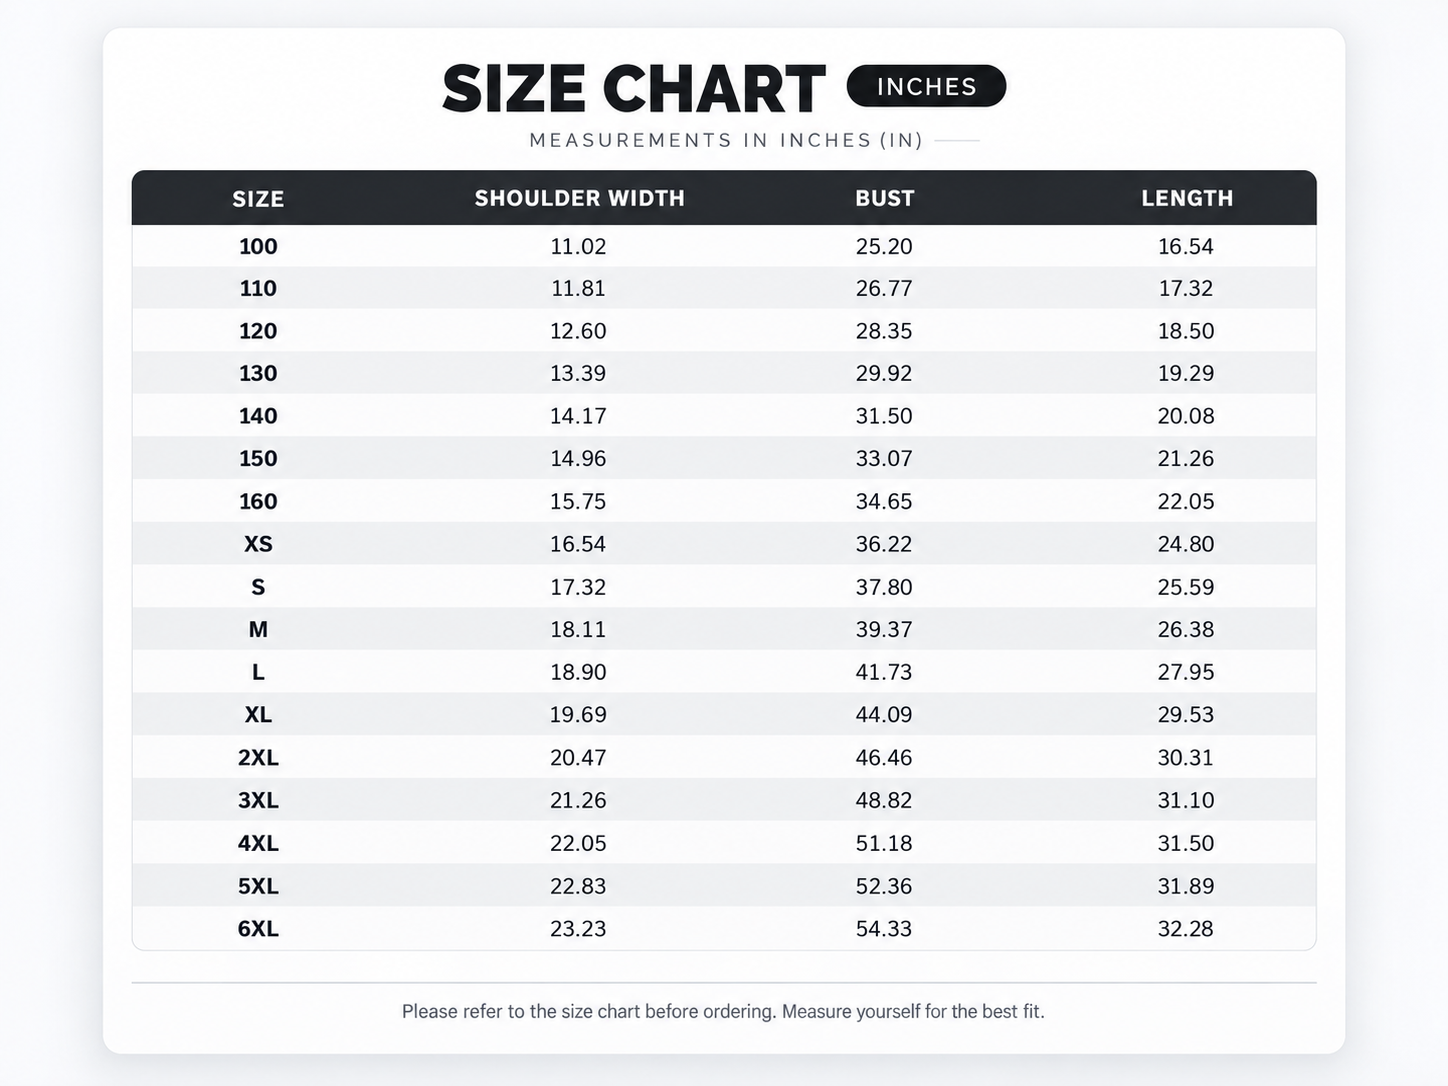
Task: Select the XS size label
Action: [x=258, y=544]
